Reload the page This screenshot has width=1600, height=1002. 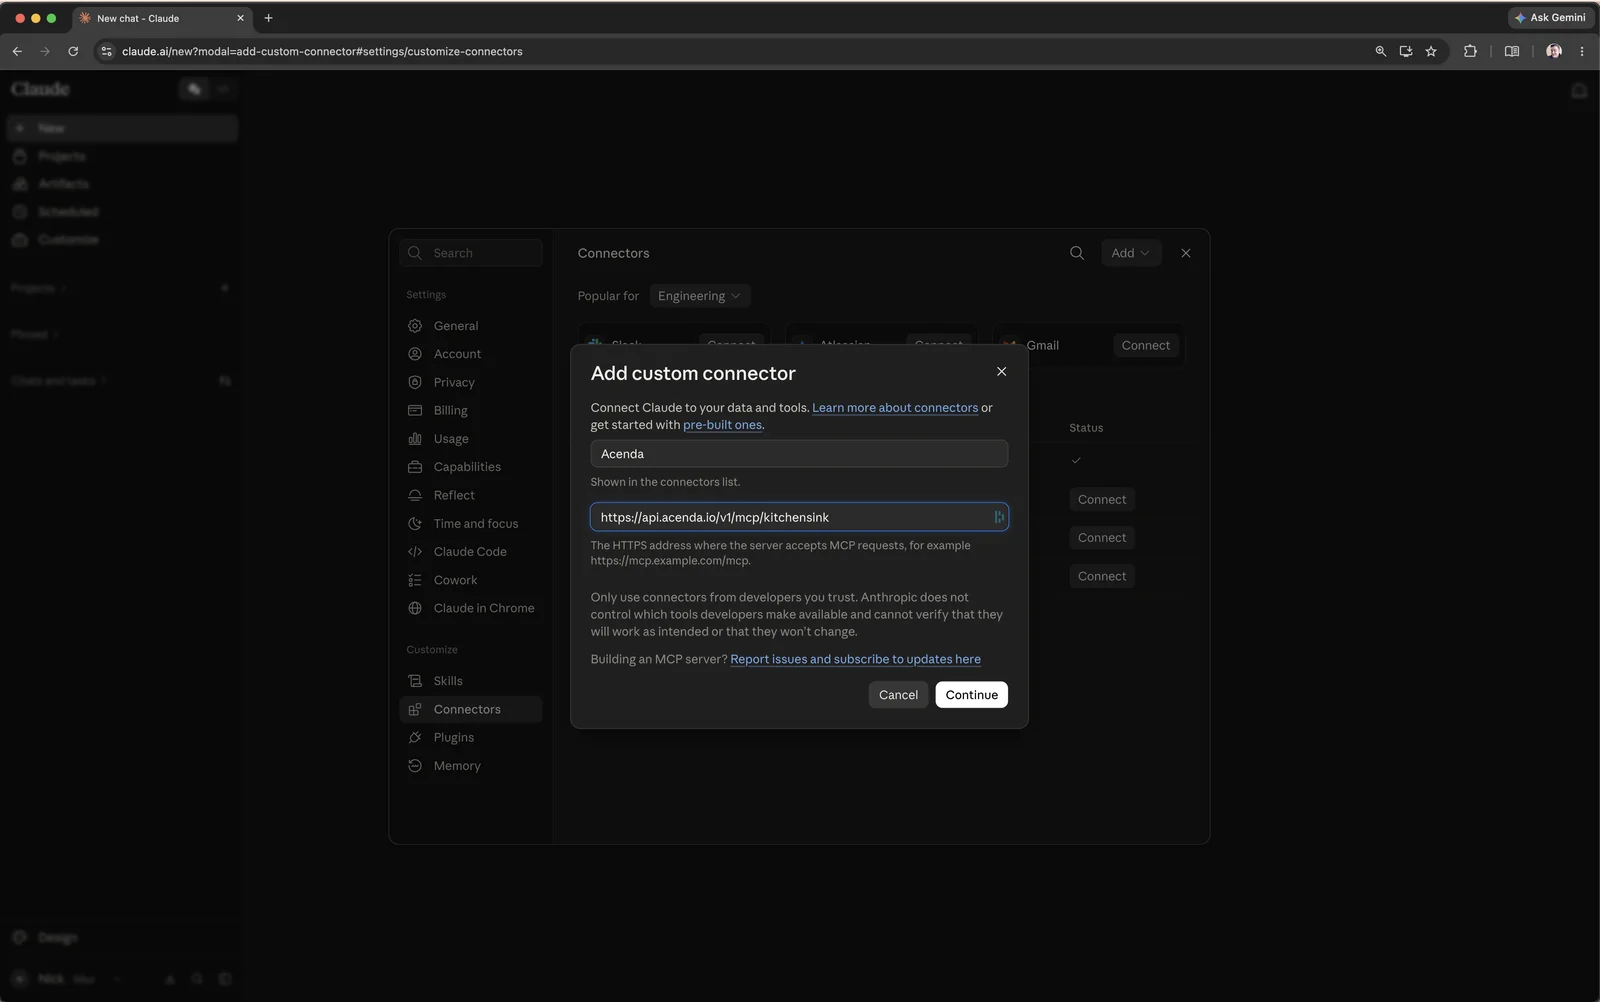(73, 51)
